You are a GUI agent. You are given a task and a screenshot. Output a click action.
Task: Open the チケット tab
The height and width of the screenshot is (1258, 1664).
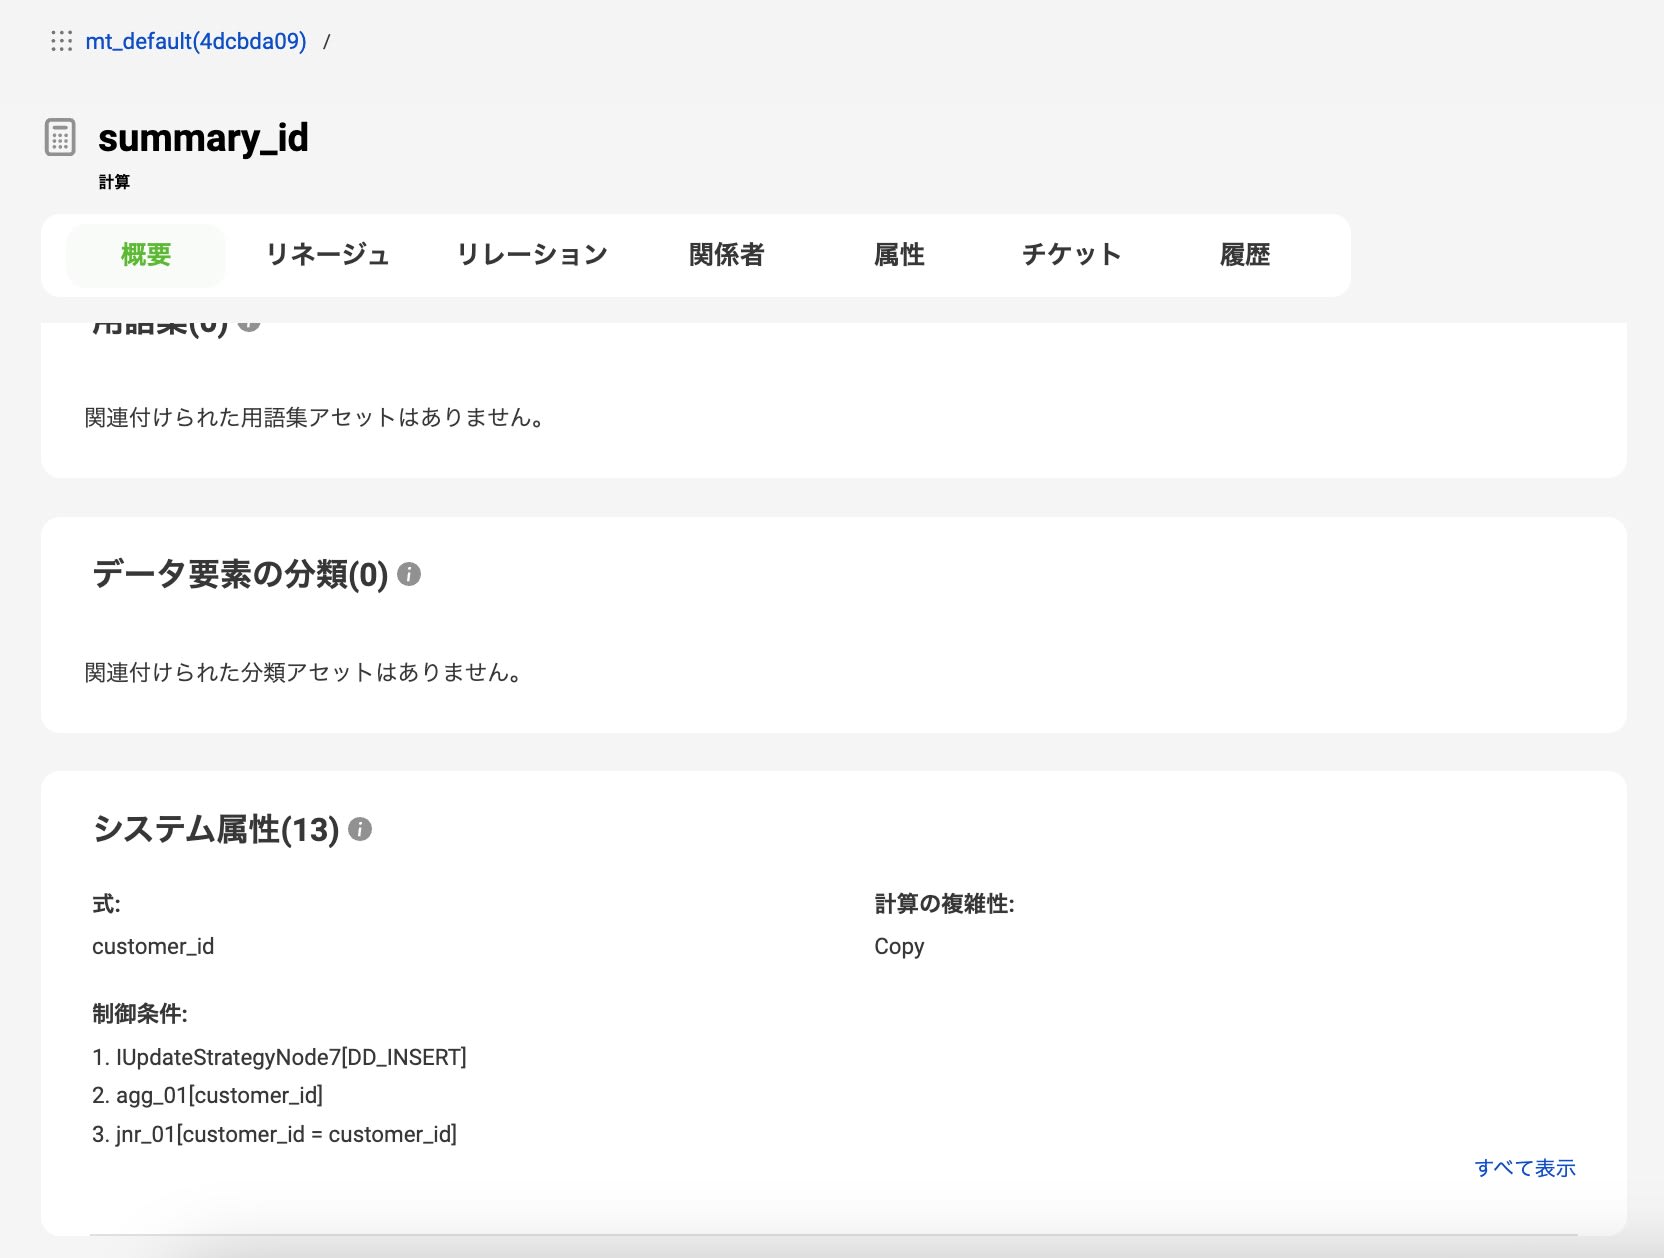1072,255
